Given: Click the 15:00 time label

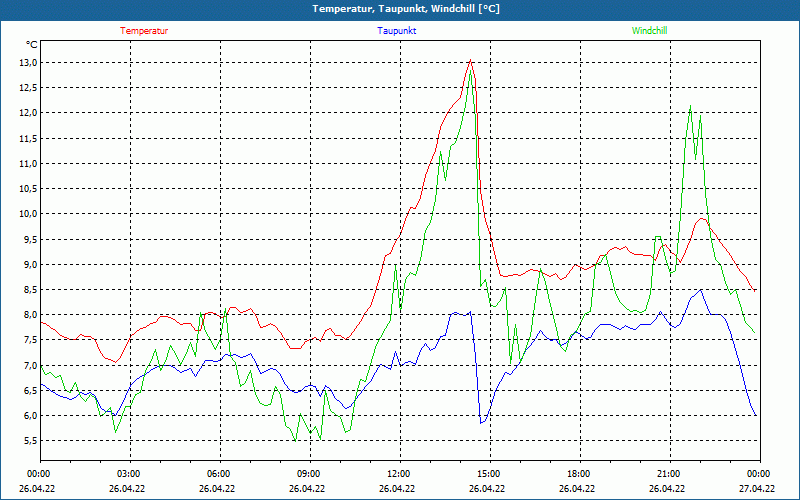Looking at the screenshot, I should point(490,474).
